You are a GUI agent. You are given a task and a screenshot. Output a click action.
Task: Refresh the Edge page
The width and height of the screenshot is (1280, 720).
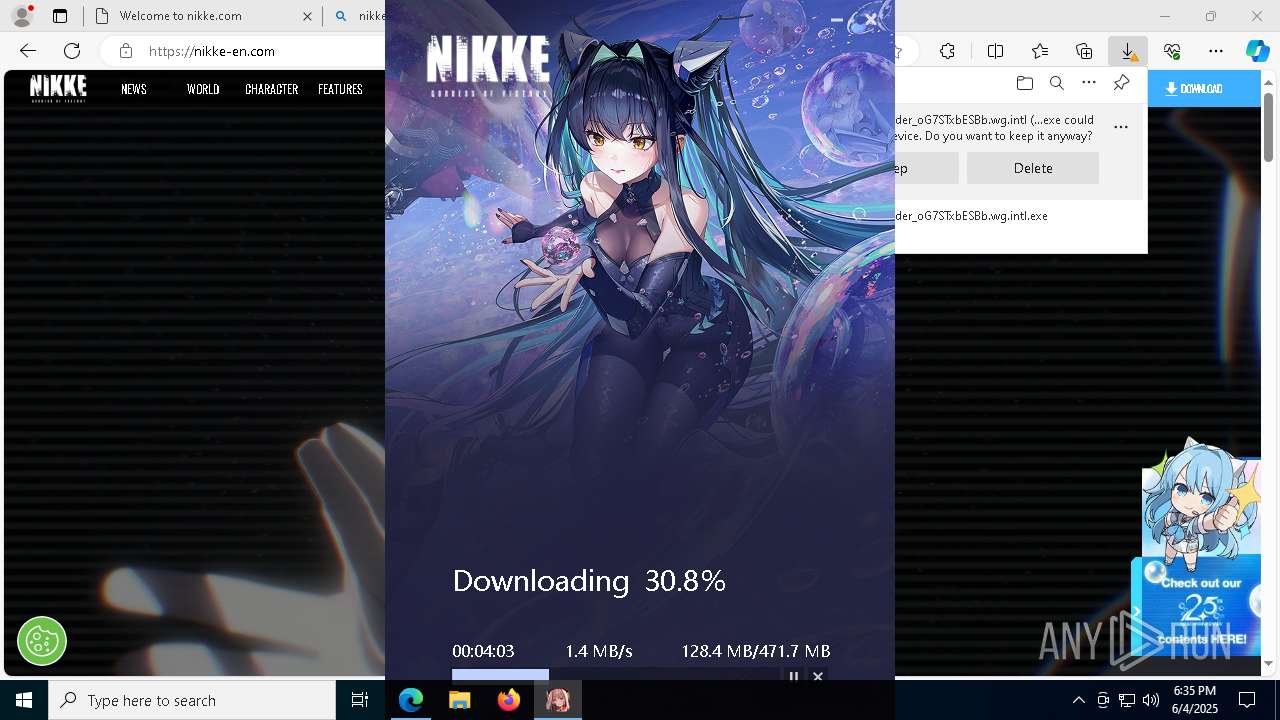click(72, 51)
